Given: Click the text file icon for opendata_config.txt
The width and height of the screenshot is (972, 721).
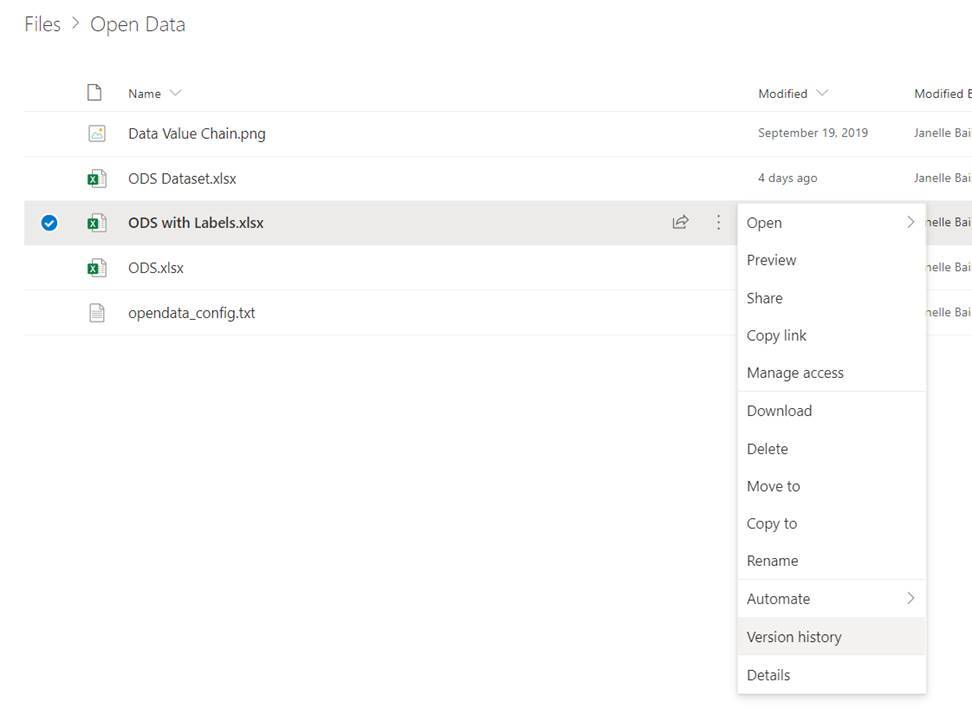Looking at the screenshot, I should tap(97, 312).
